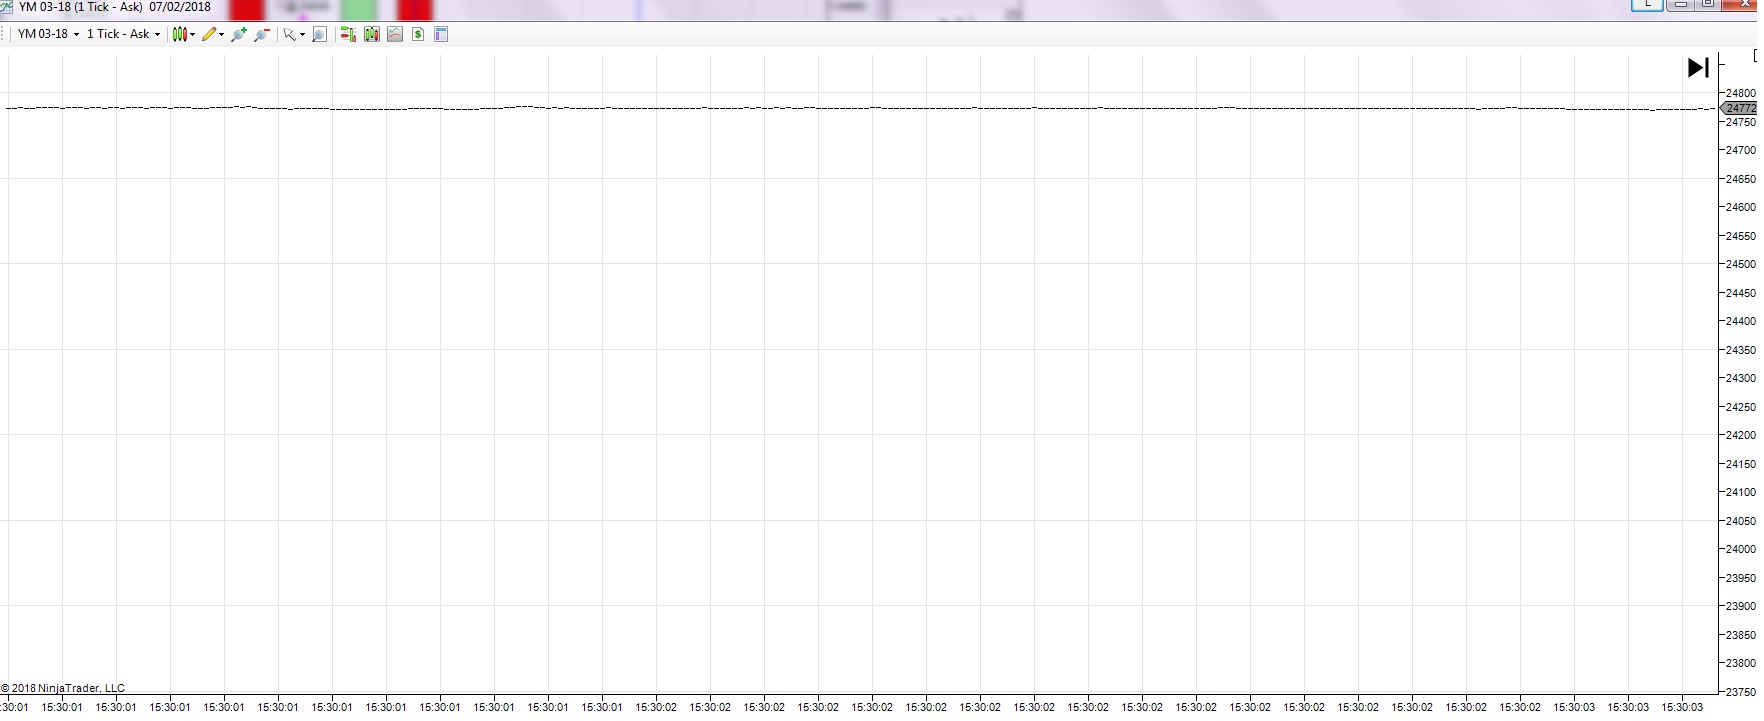Viewport: 1764px width, 721px height.
Task: Open the Data Series candlestick icon
Action: (x=372, y=34)
